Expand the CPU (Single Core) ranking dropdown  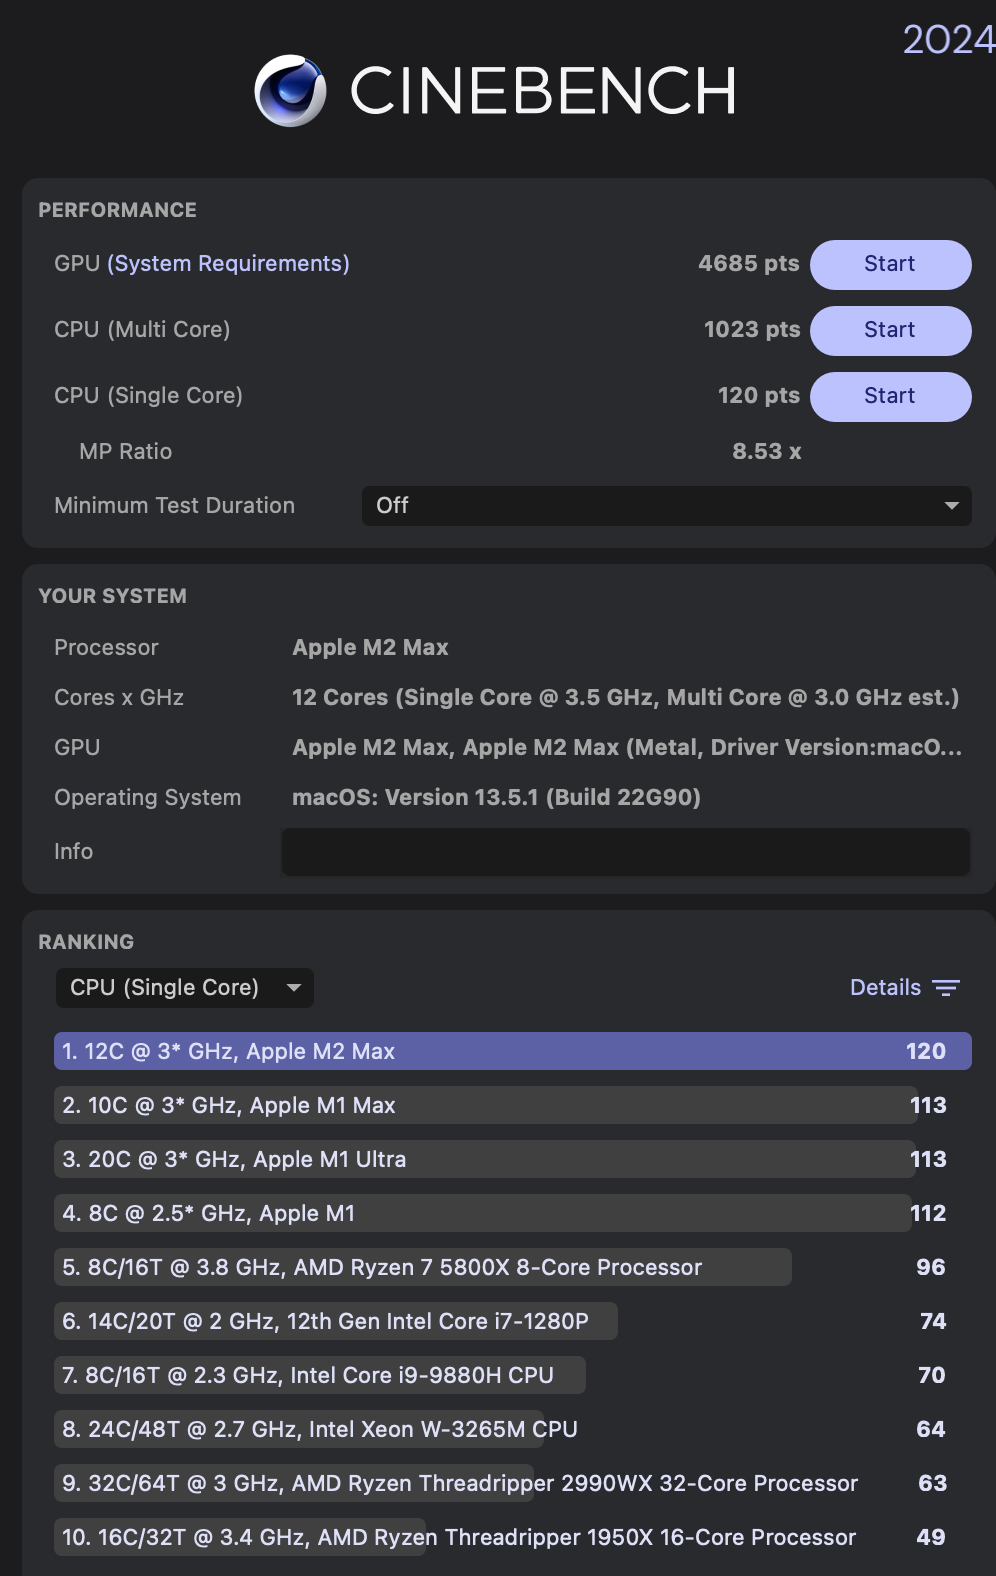[184, 988]
